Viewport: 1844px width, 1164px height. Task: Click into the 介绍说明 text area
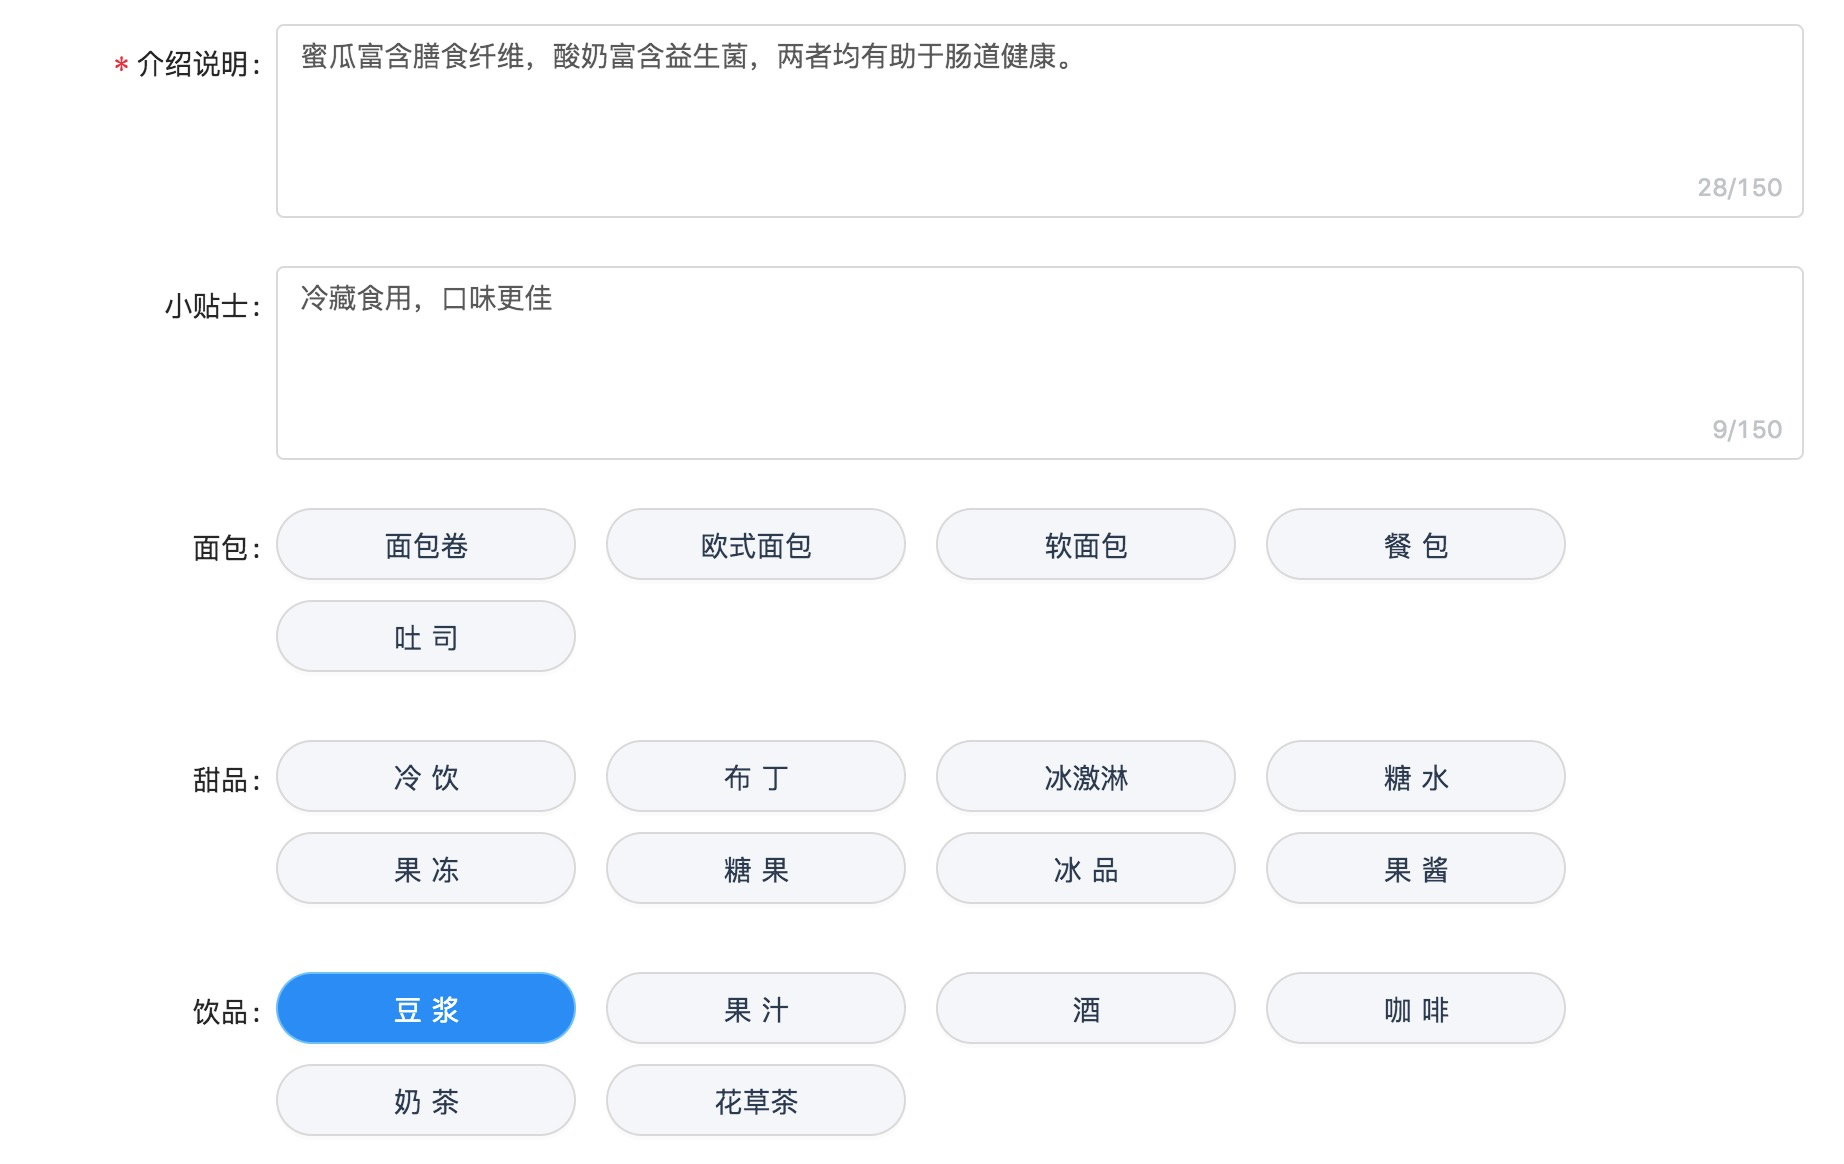point(1040,121)
